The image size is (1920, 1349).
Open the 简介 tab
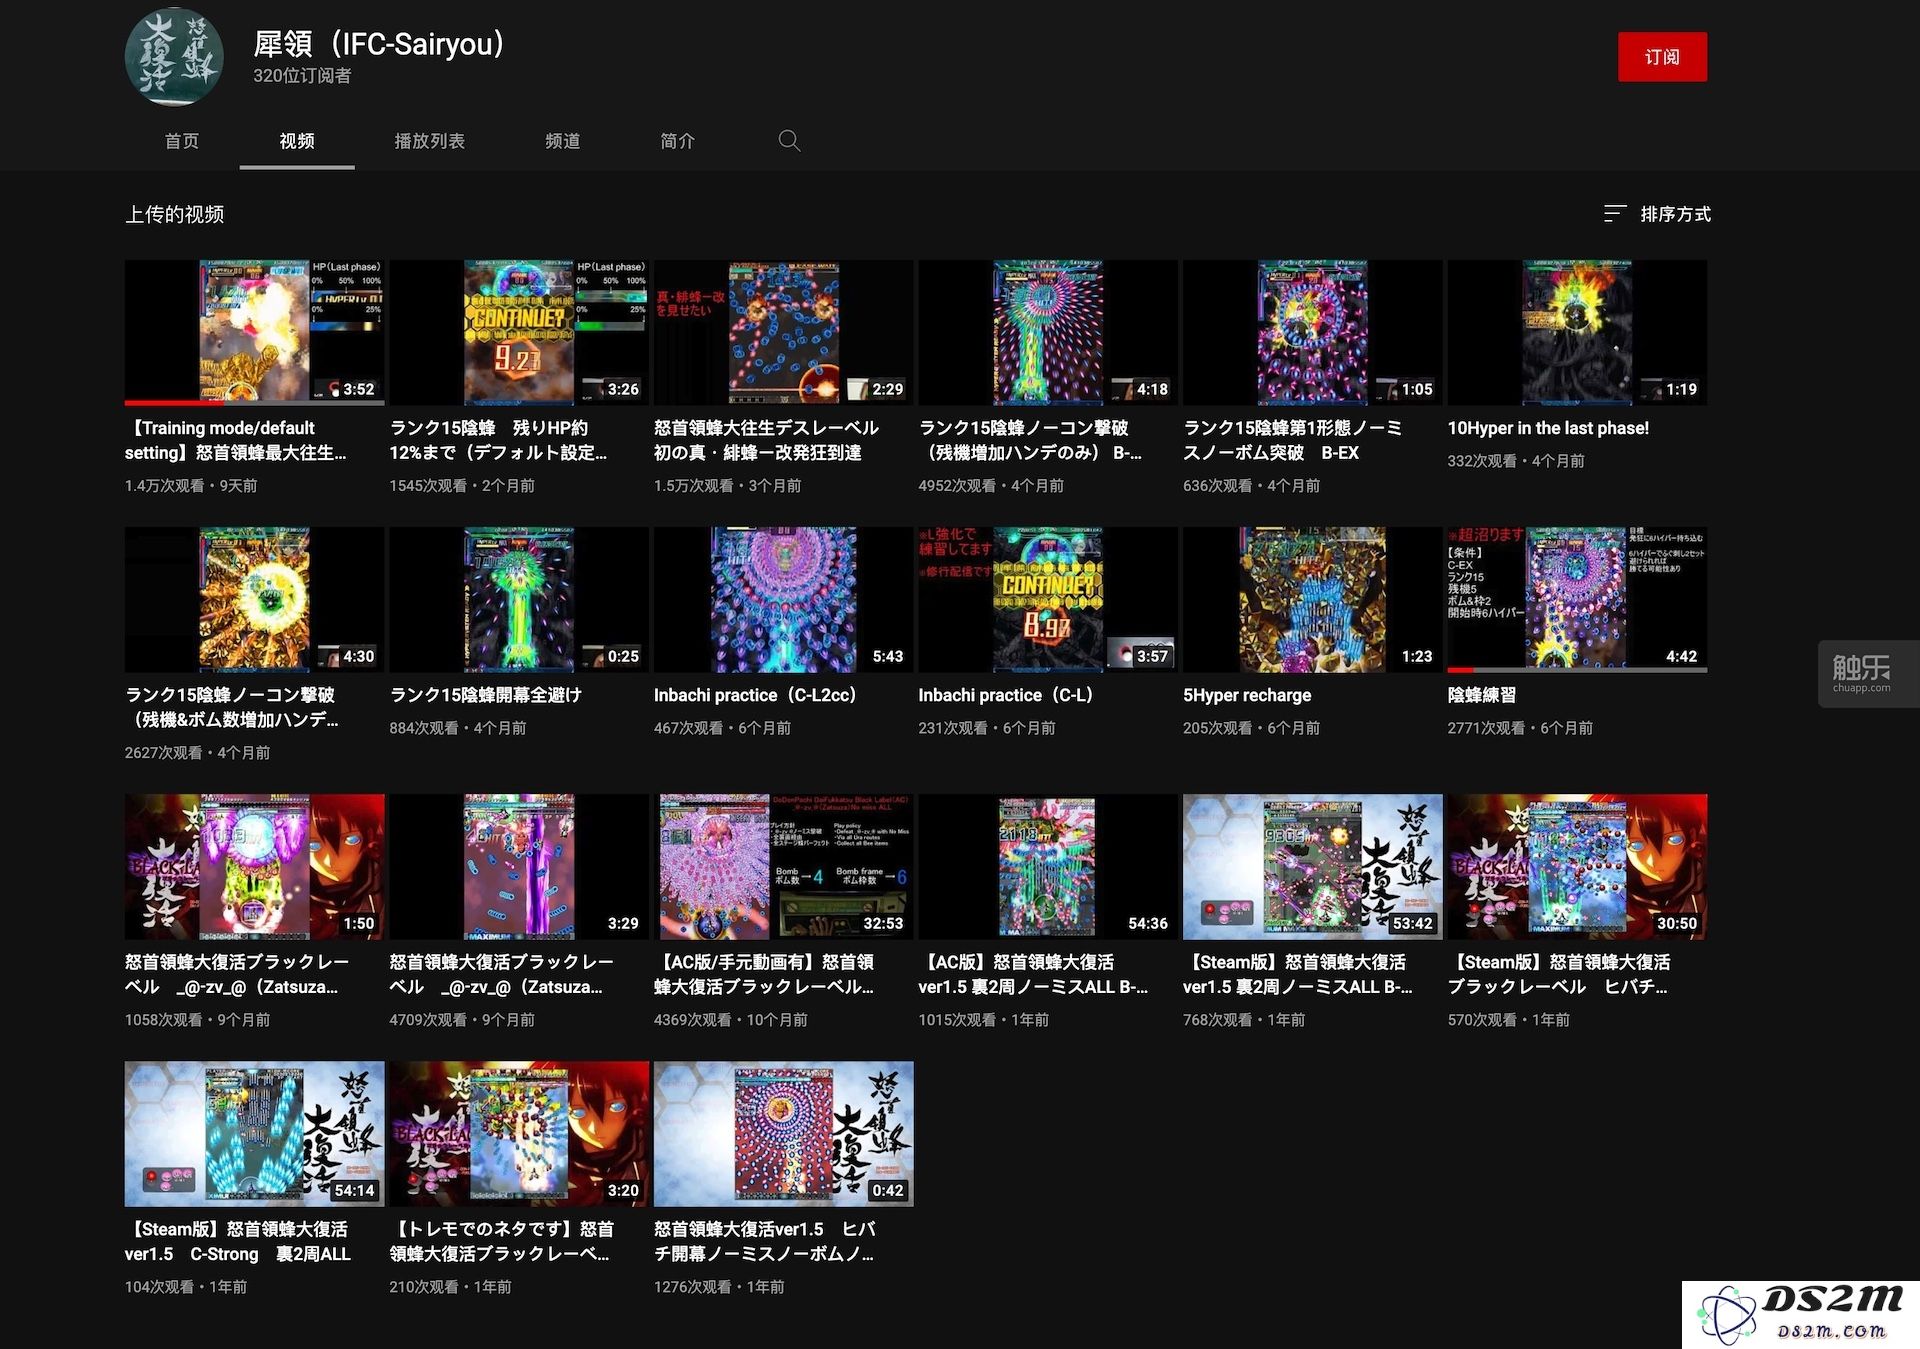[x=678, y=141]
